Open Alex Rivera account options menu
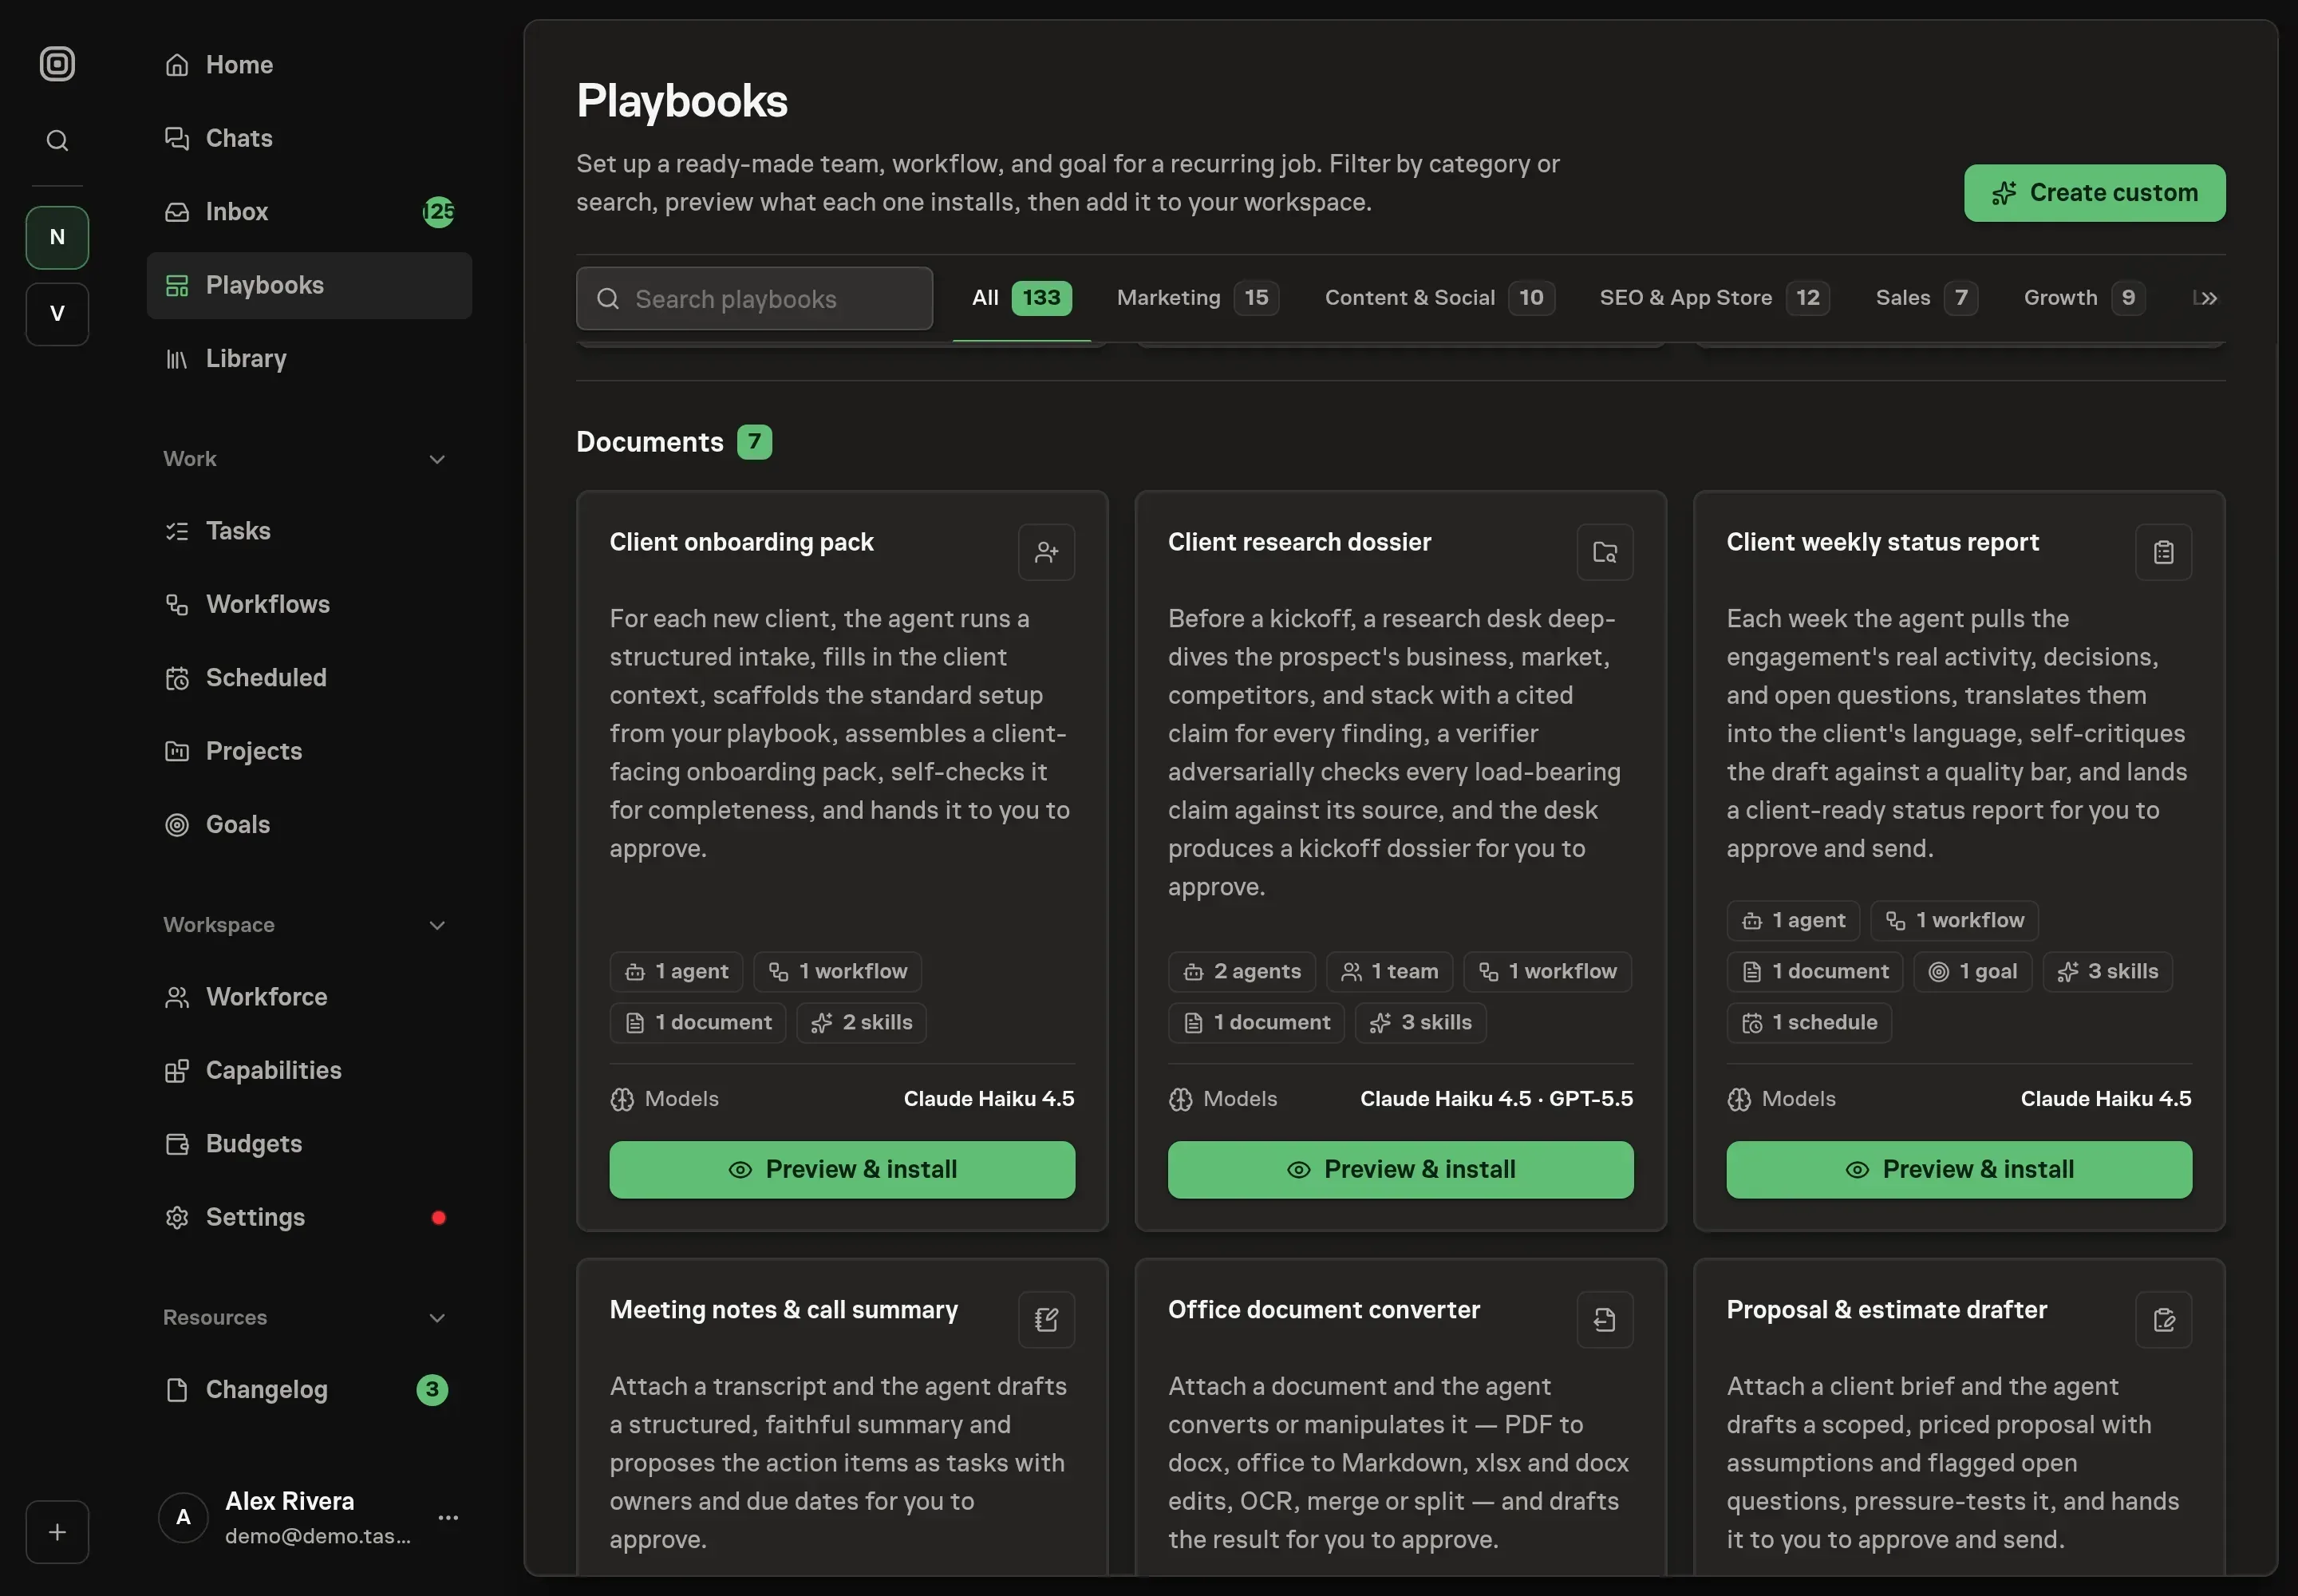 [x=448, y=1517]
